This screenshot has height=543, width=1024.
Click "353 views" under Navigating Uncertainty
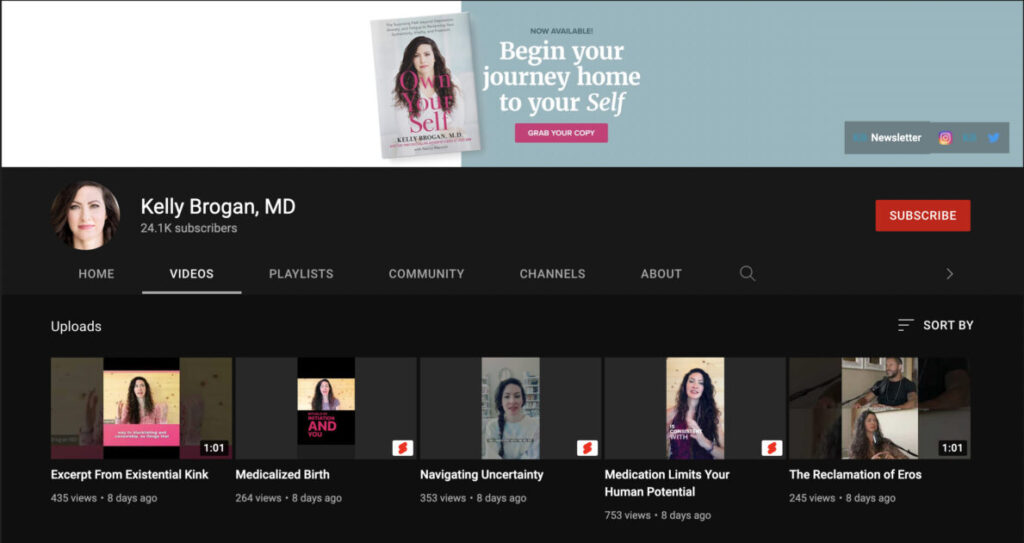(443, 498)
